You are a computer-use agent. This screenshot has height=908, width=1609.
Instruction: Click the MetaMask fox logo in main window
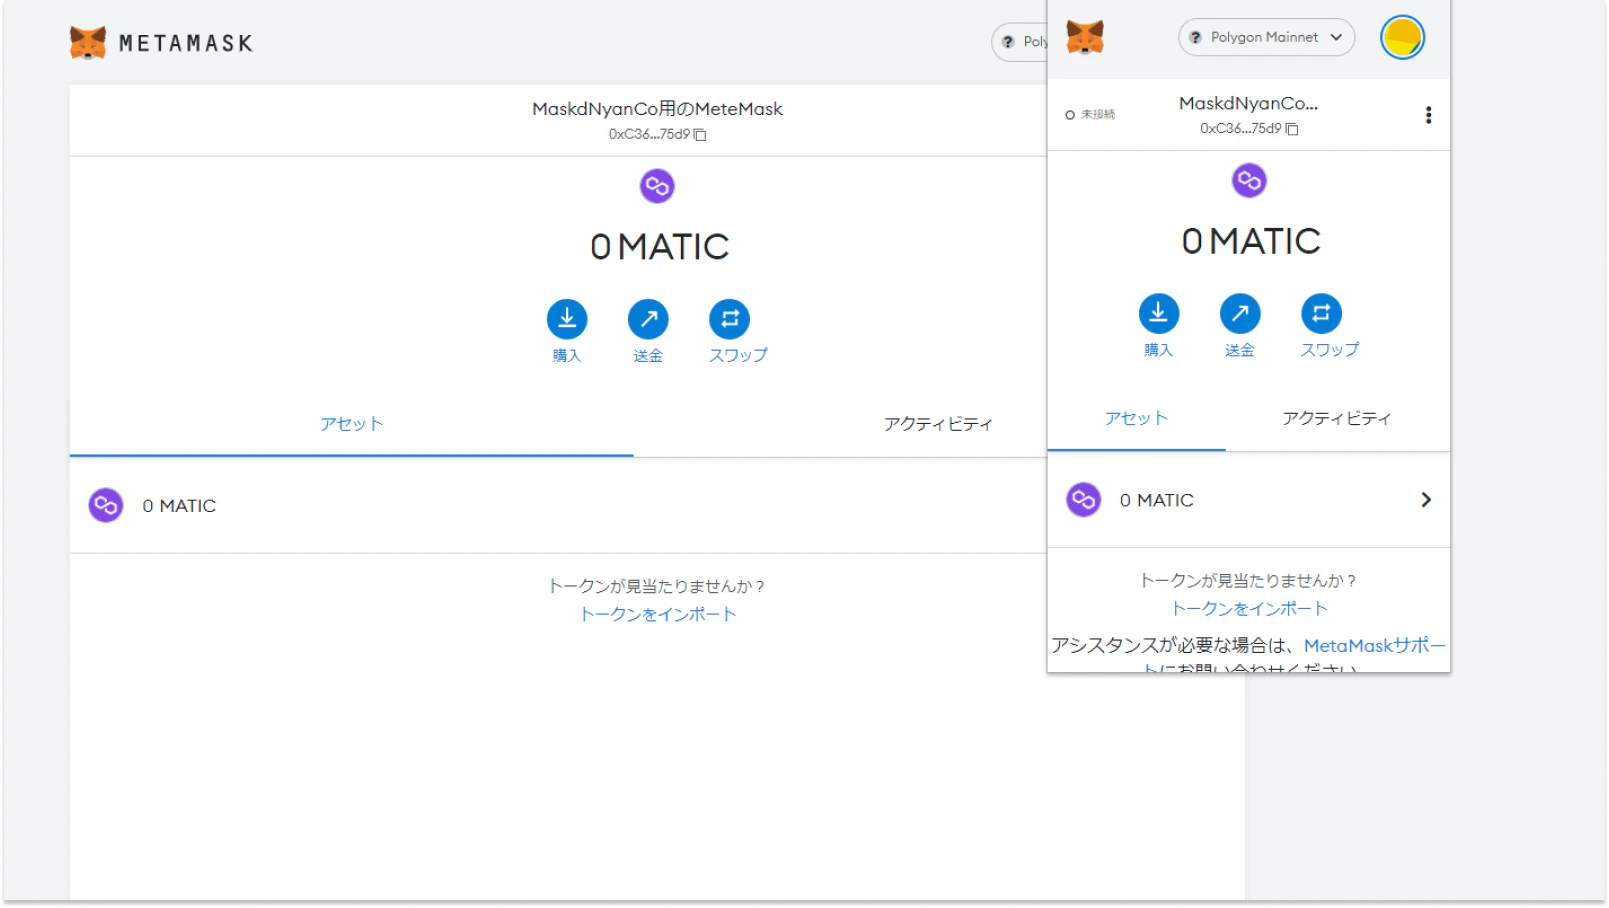point(88,43)
